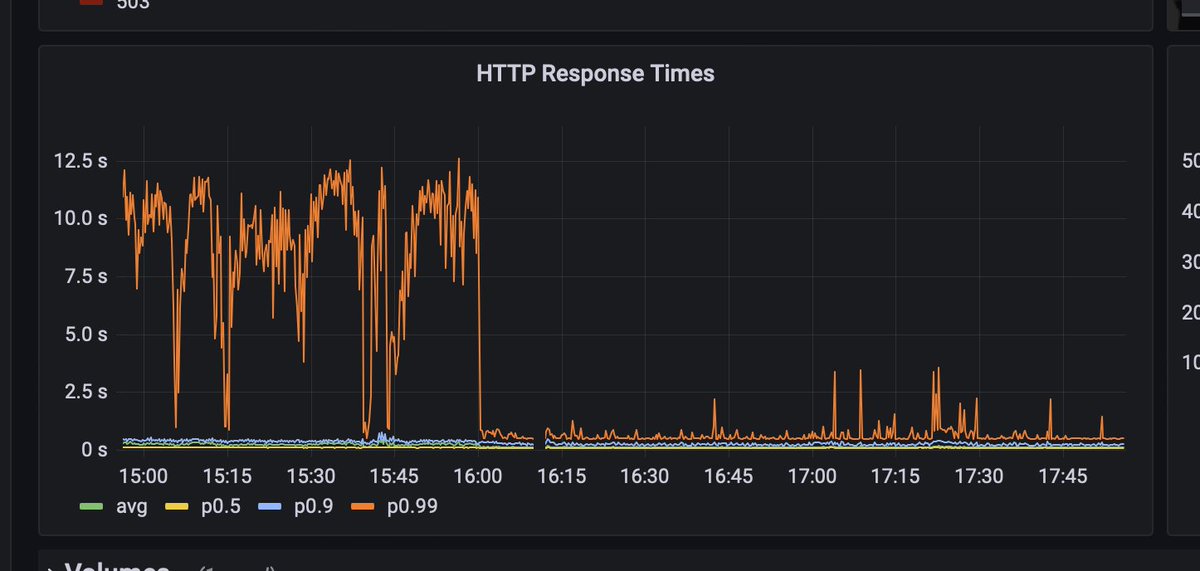Click the 17:00 time axis label

click(812, 477)
